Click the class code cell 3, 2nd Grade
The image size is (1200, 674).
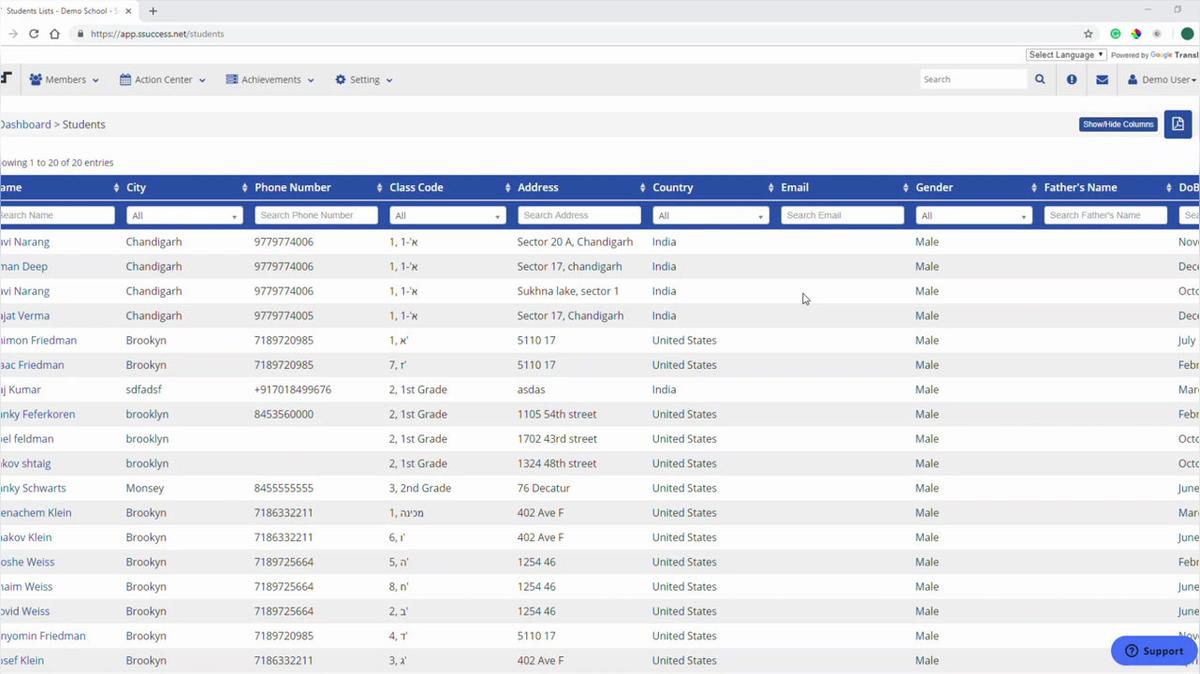click(x=420, y=488)
